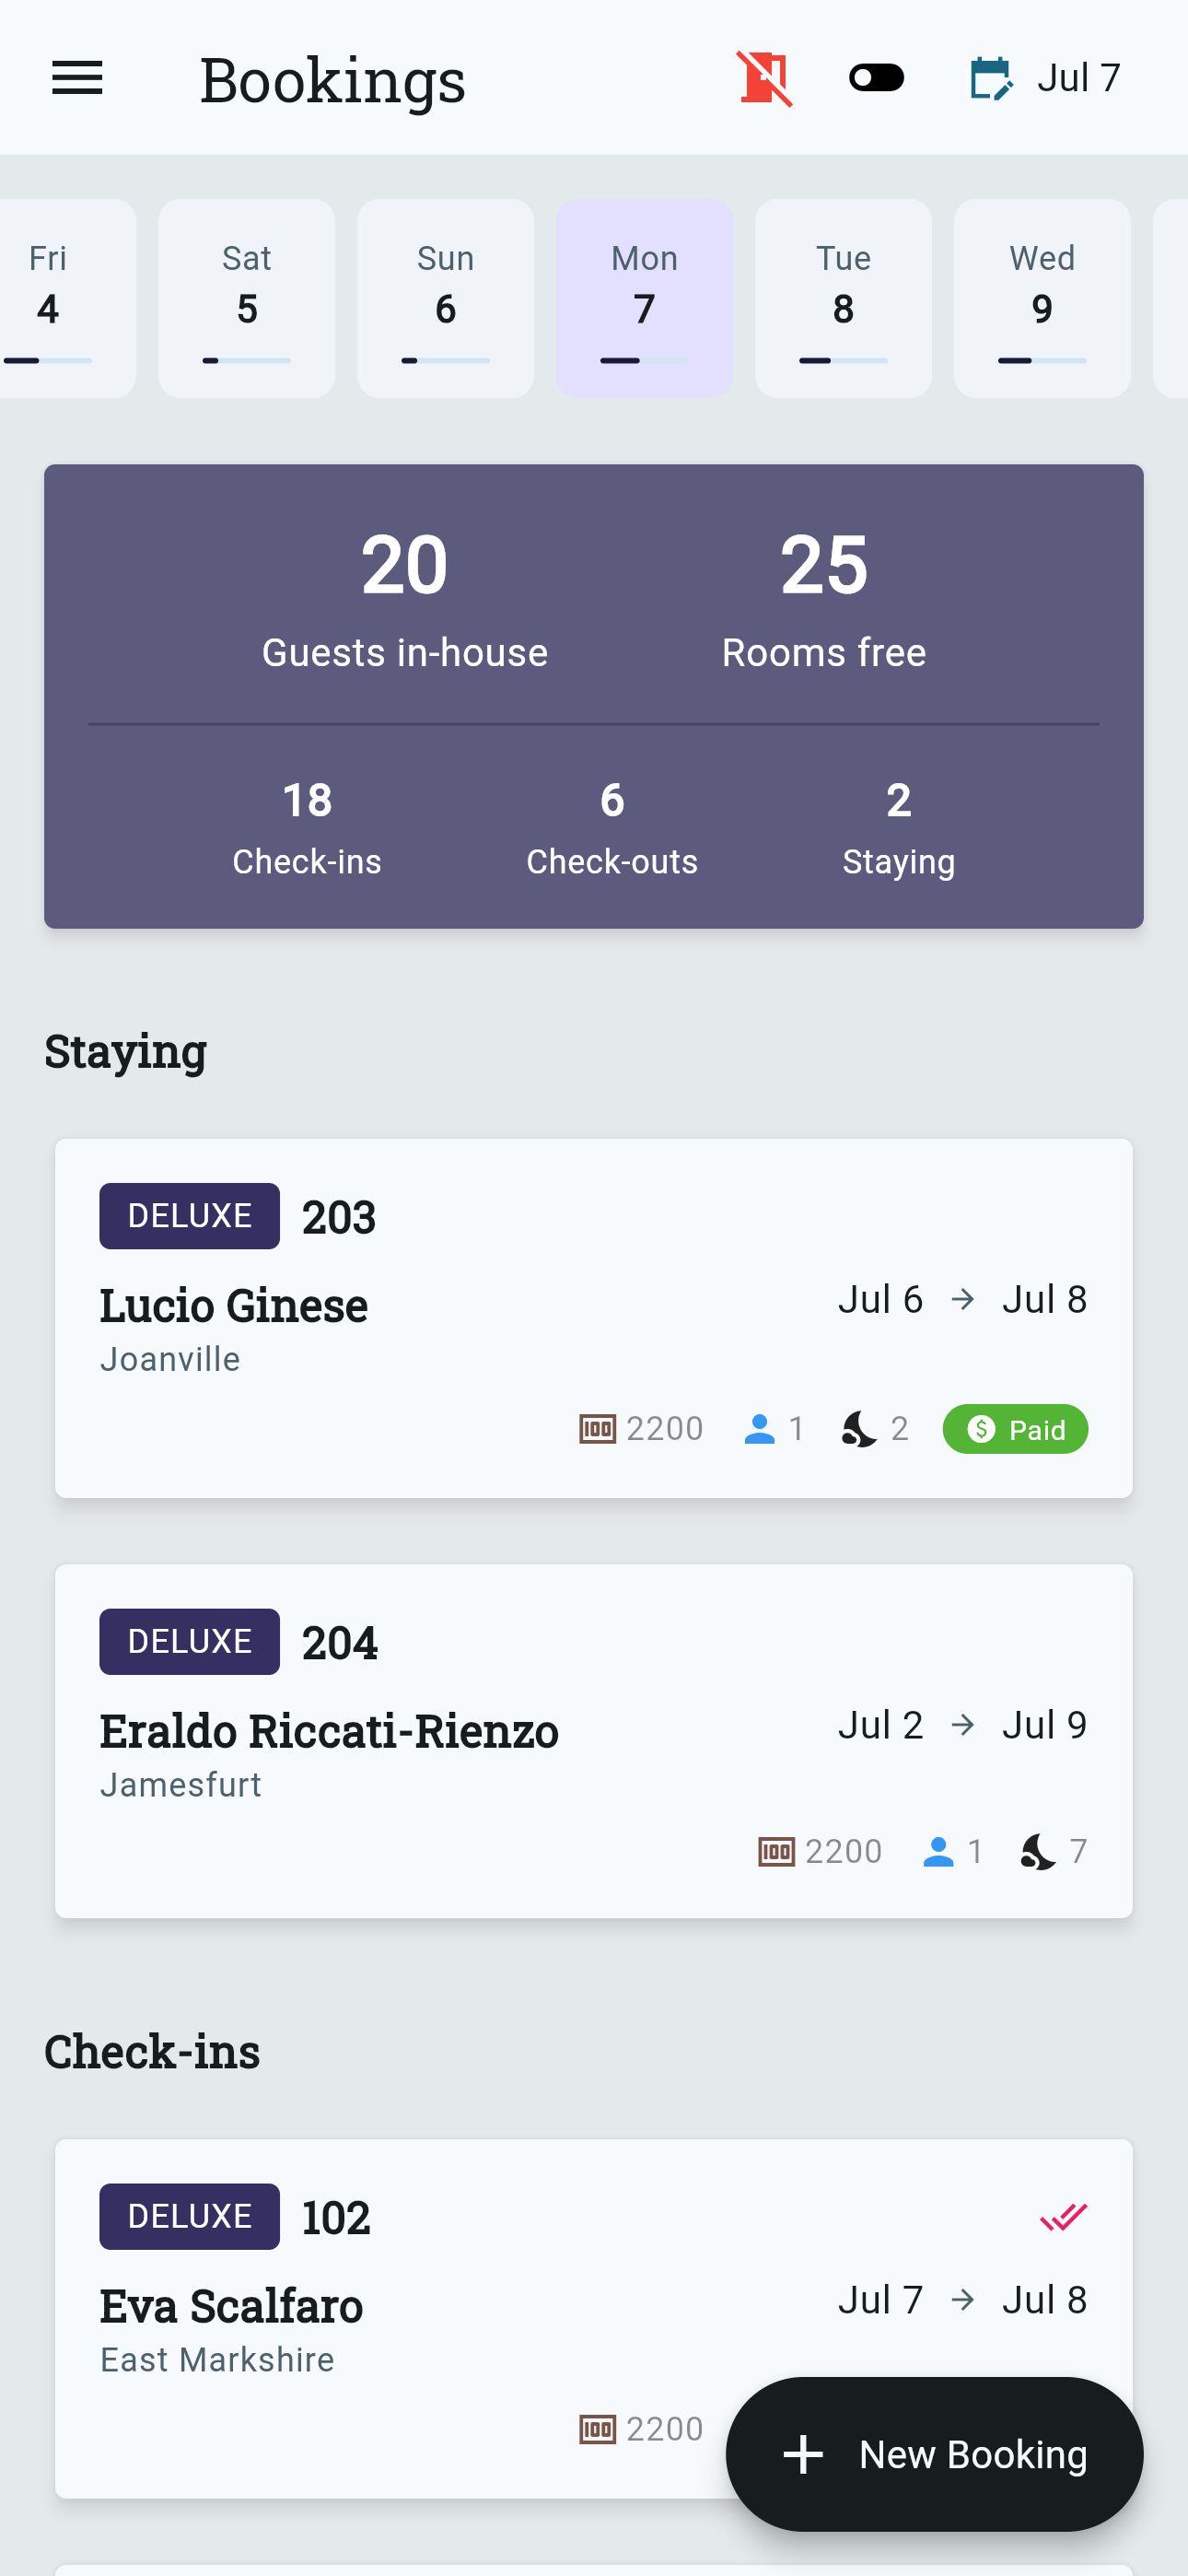Click the green Paid badge
The width and height of the screenshot is (1188, 2576).
(x=1015, y=1429)
